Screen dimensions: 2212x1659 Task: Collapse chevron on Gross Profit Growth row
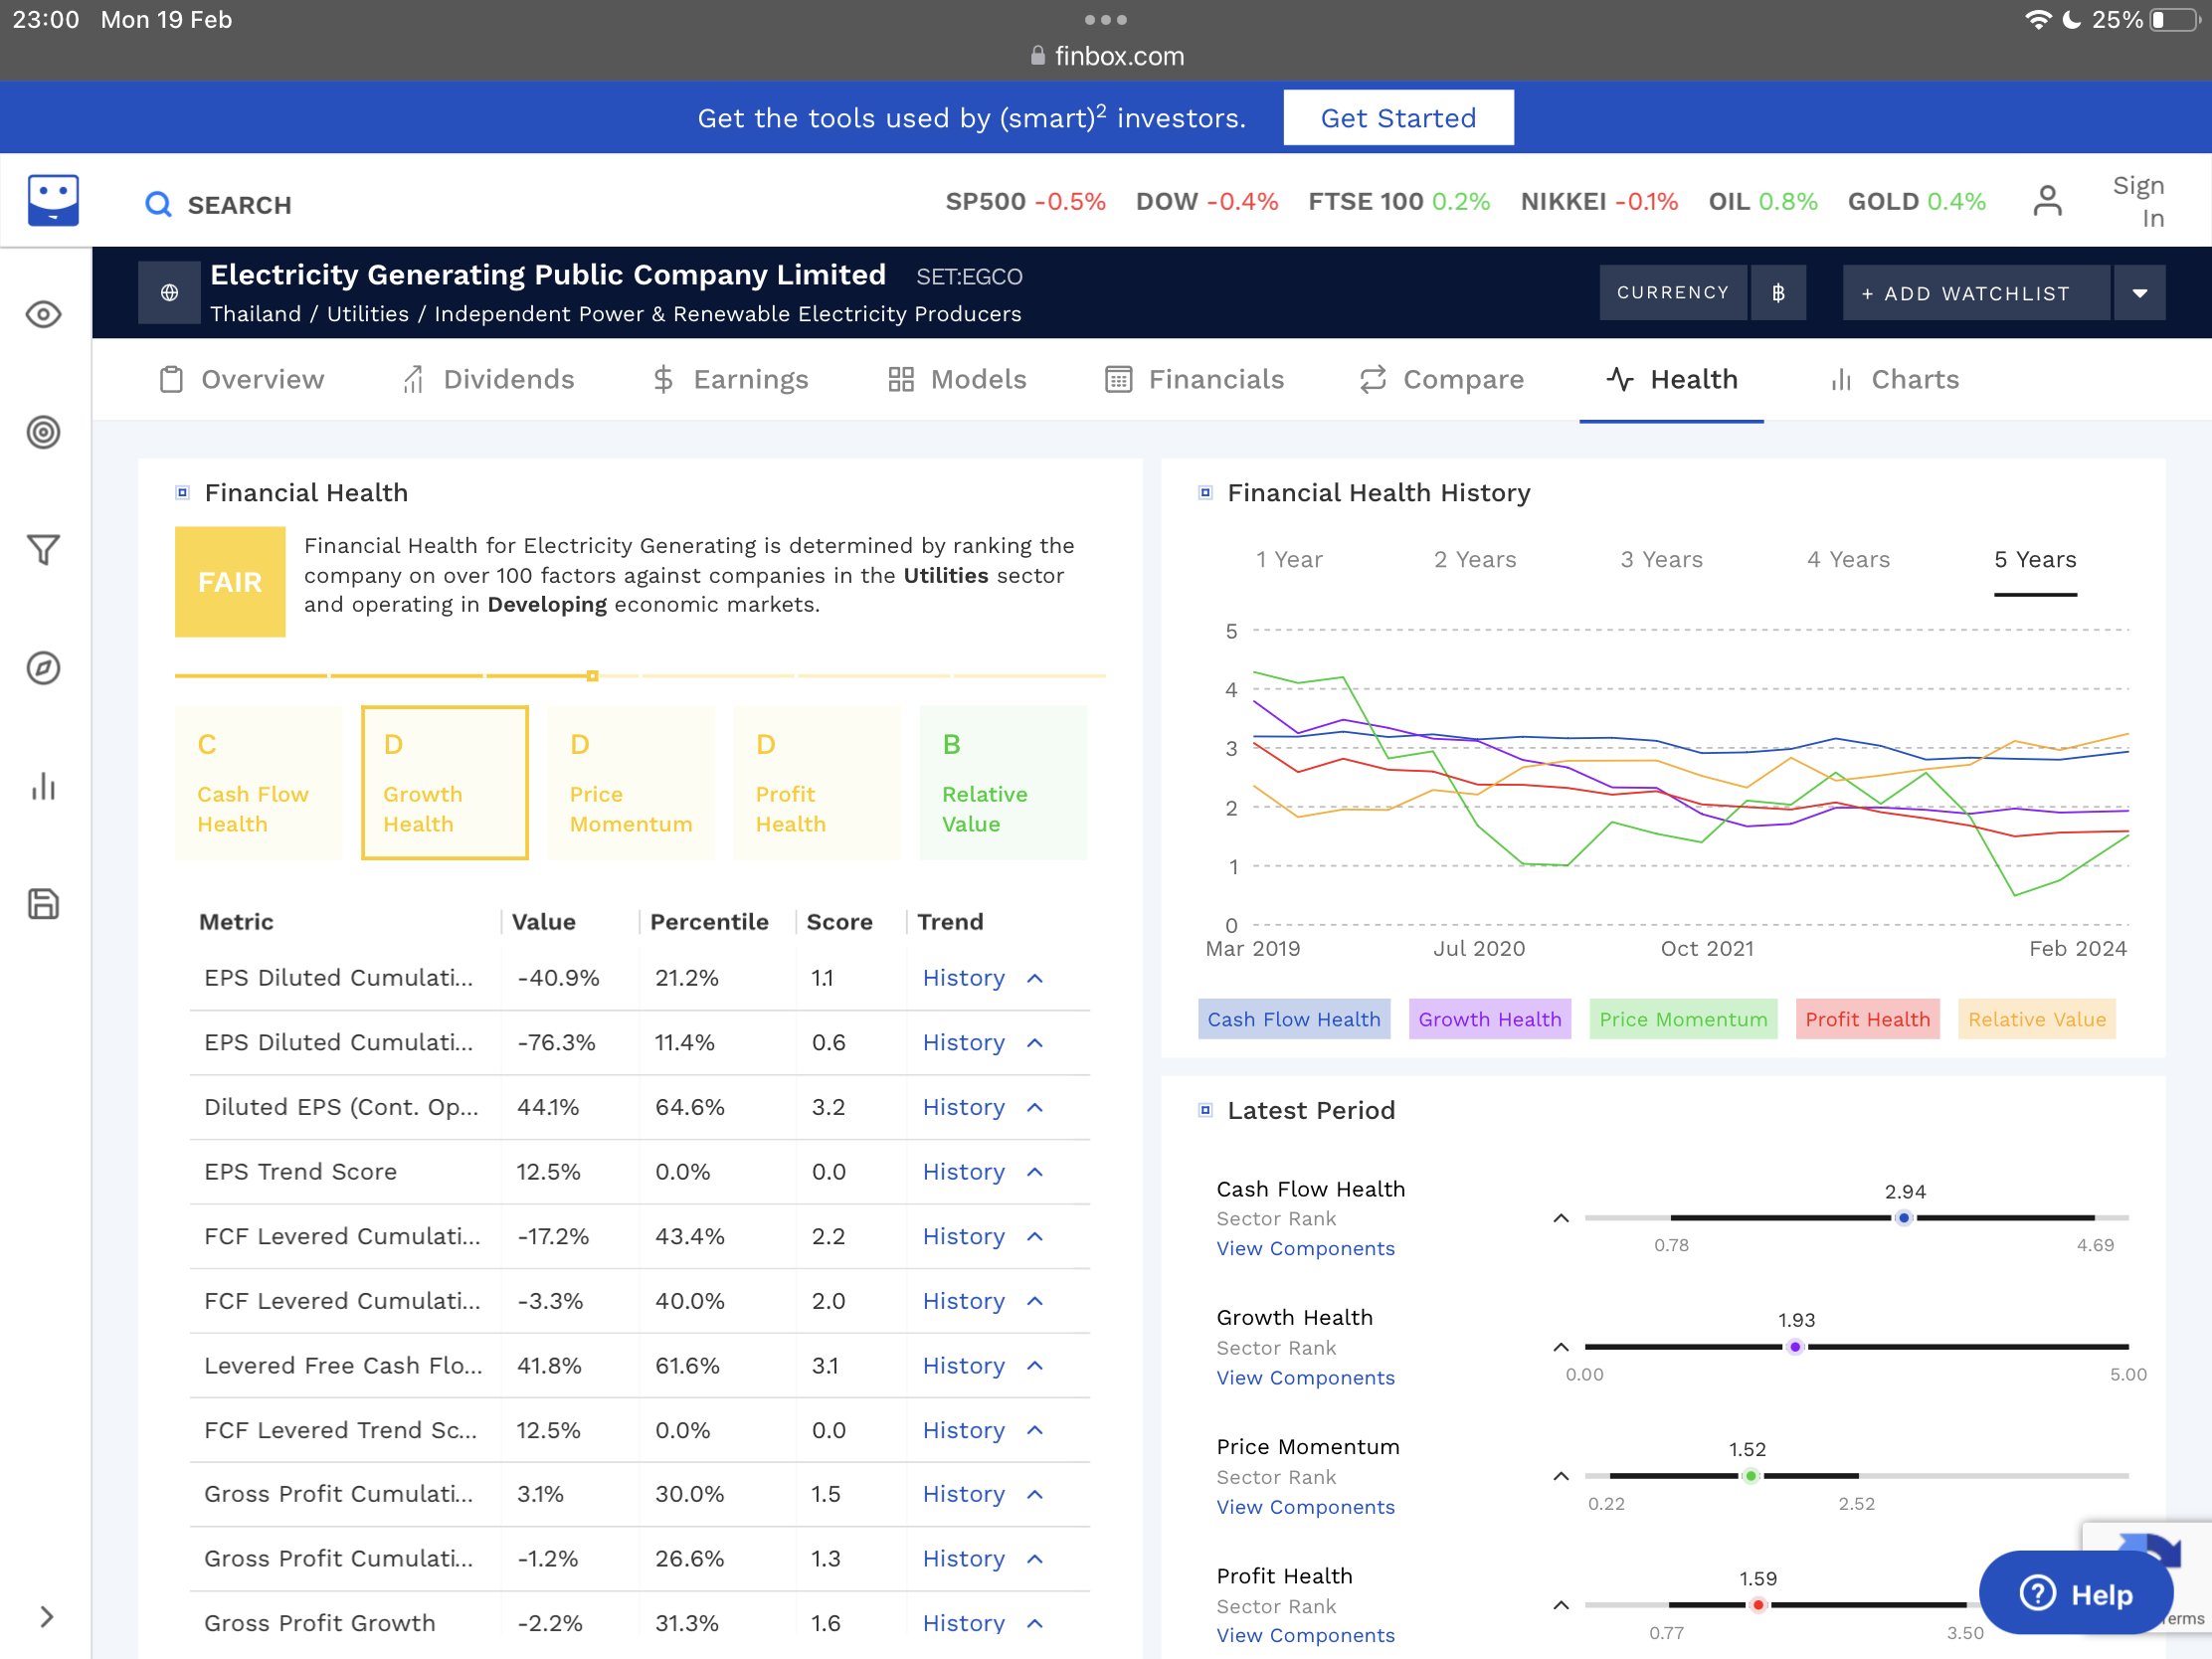pyautogui.click(x=1035, y=1623)
